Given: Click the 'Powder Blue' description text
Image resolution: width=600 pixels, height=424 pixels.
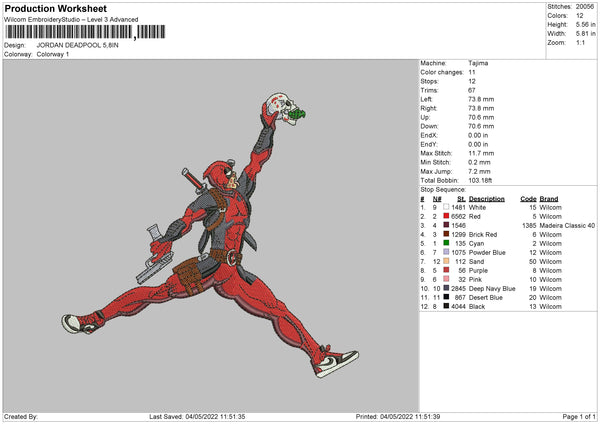Looking at the screenshot, I should (x=487, y=252).
